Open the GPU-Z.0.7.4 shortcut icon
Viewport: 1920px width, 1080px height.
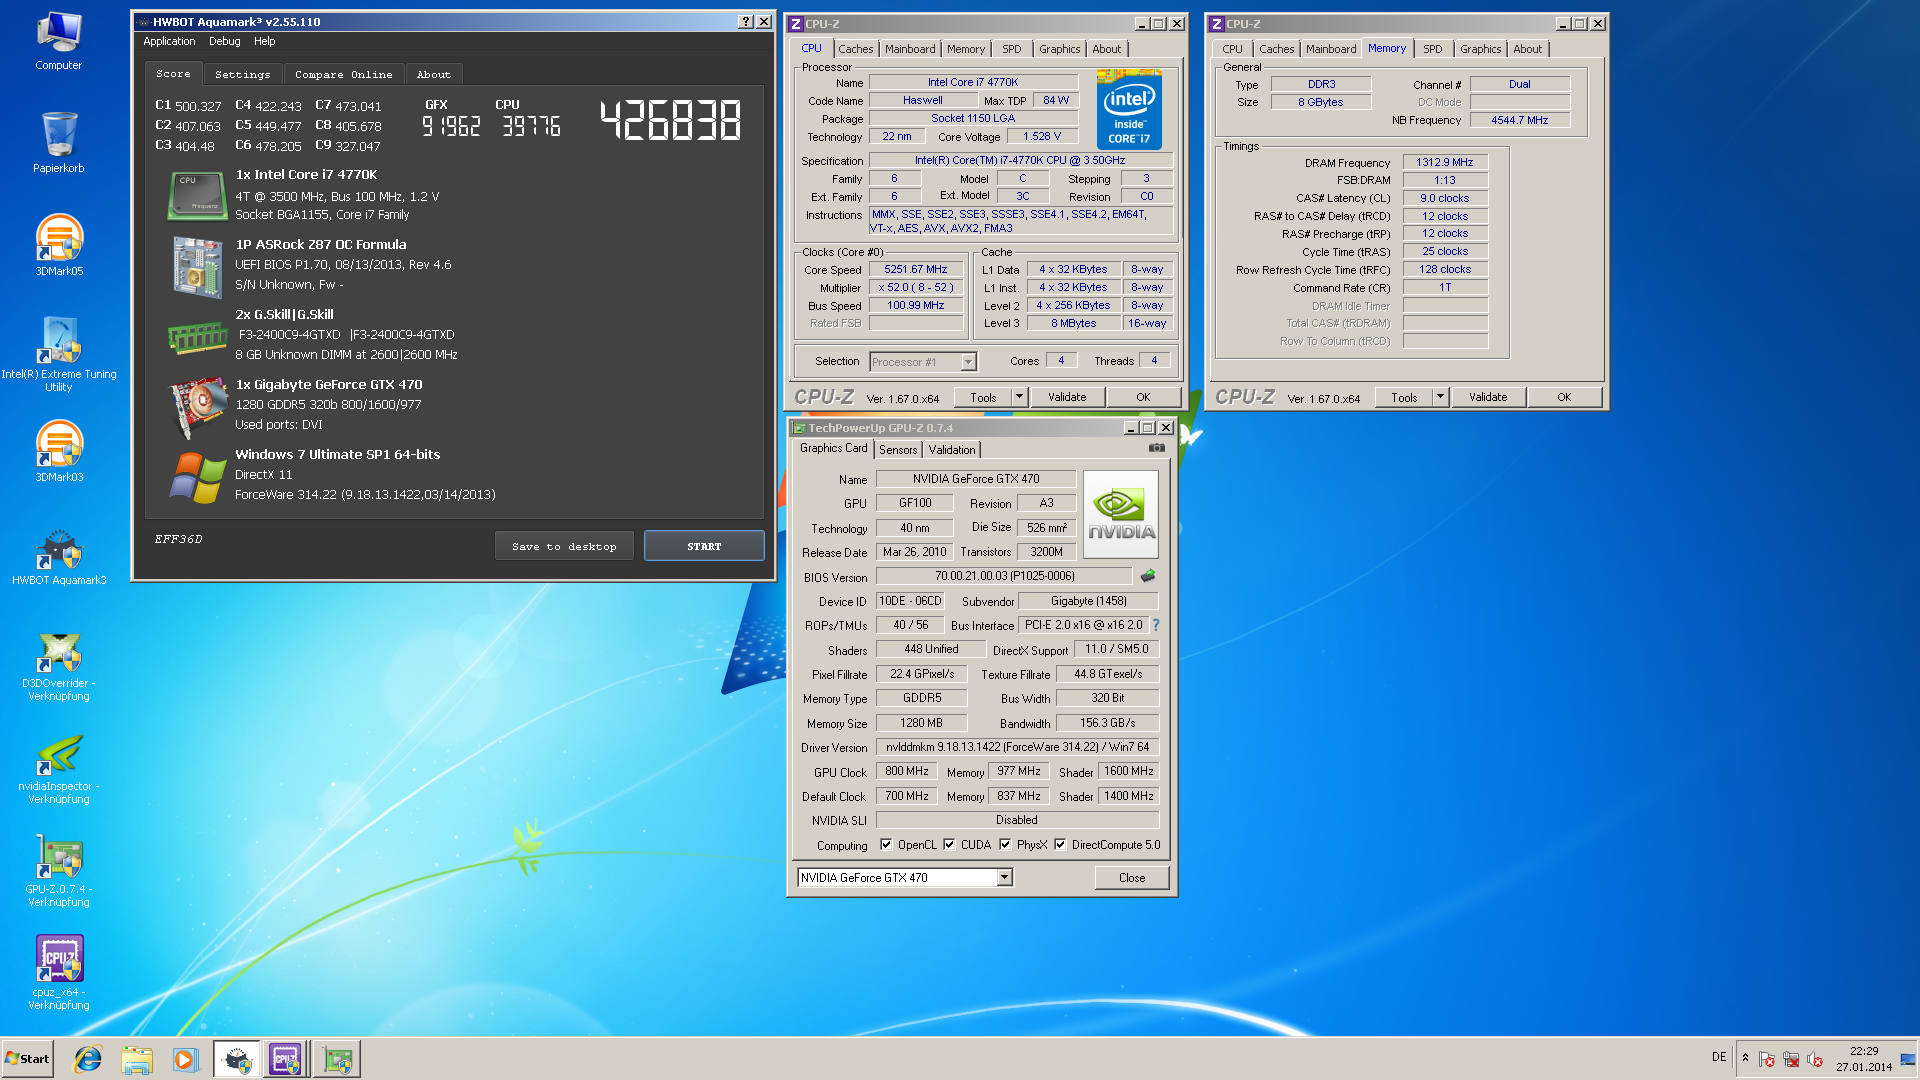[x=59, y=872]
